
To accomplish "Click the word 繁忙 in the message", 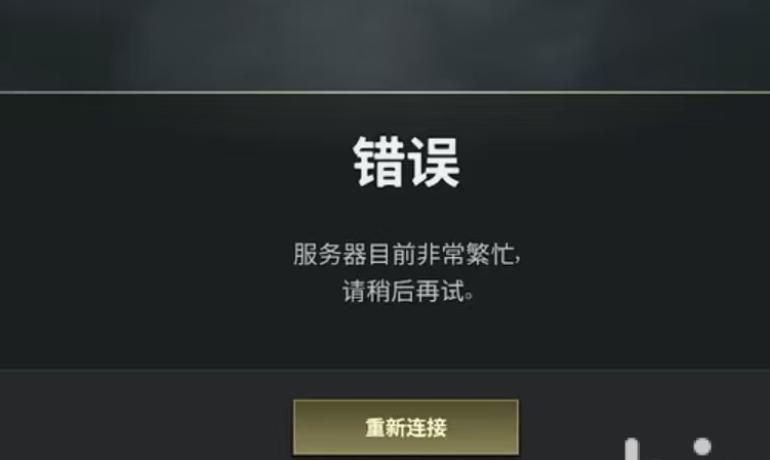I will click(490, 254).
